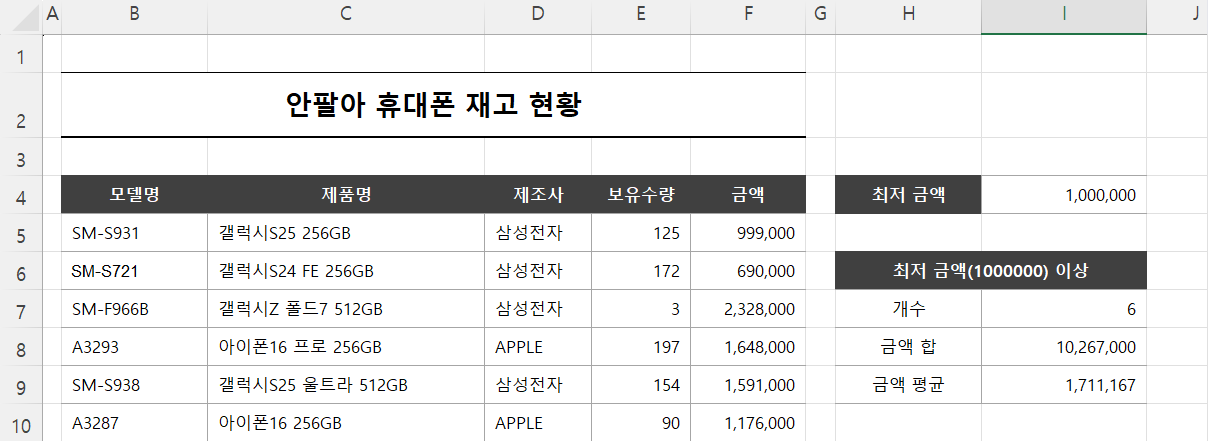Select row 7 header
1208x441 pixels.
coord(21,309)
